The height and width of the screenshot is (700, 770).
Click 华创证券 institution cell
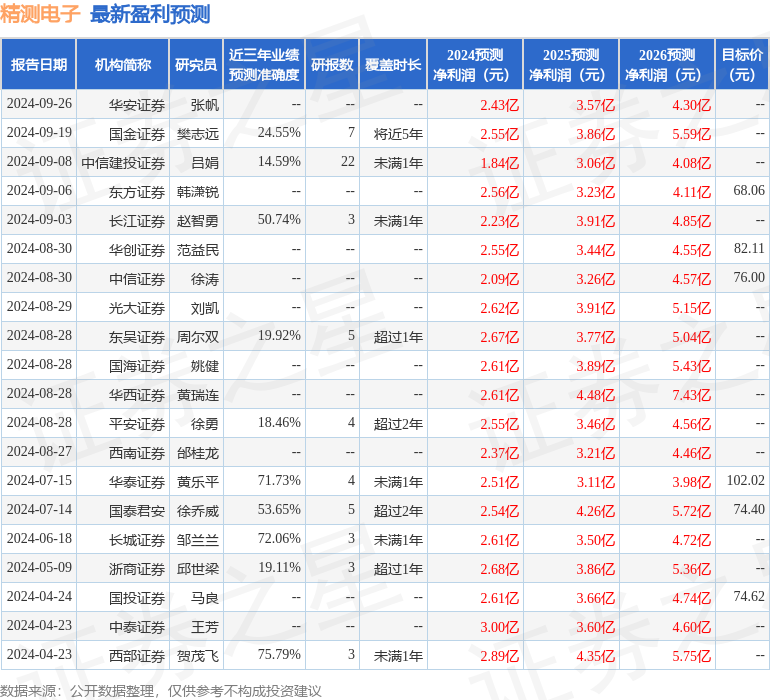pyautogui.click(x=137, y=250)
